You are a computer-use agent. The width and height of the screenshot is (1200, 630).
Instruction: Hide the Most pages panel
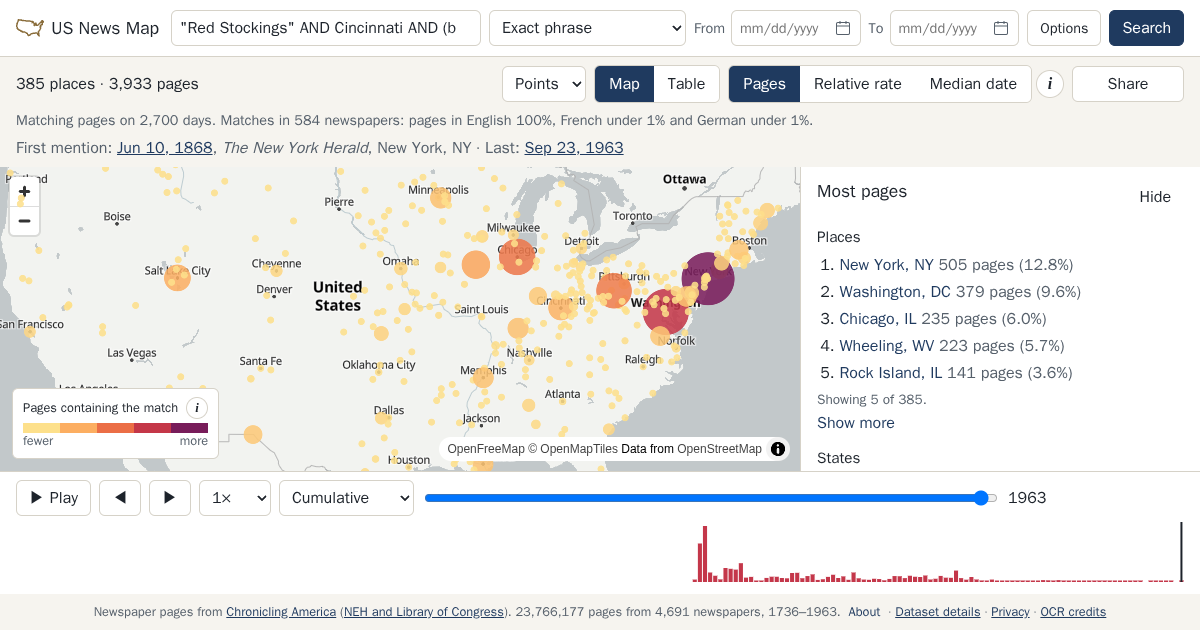[1155, 197]
